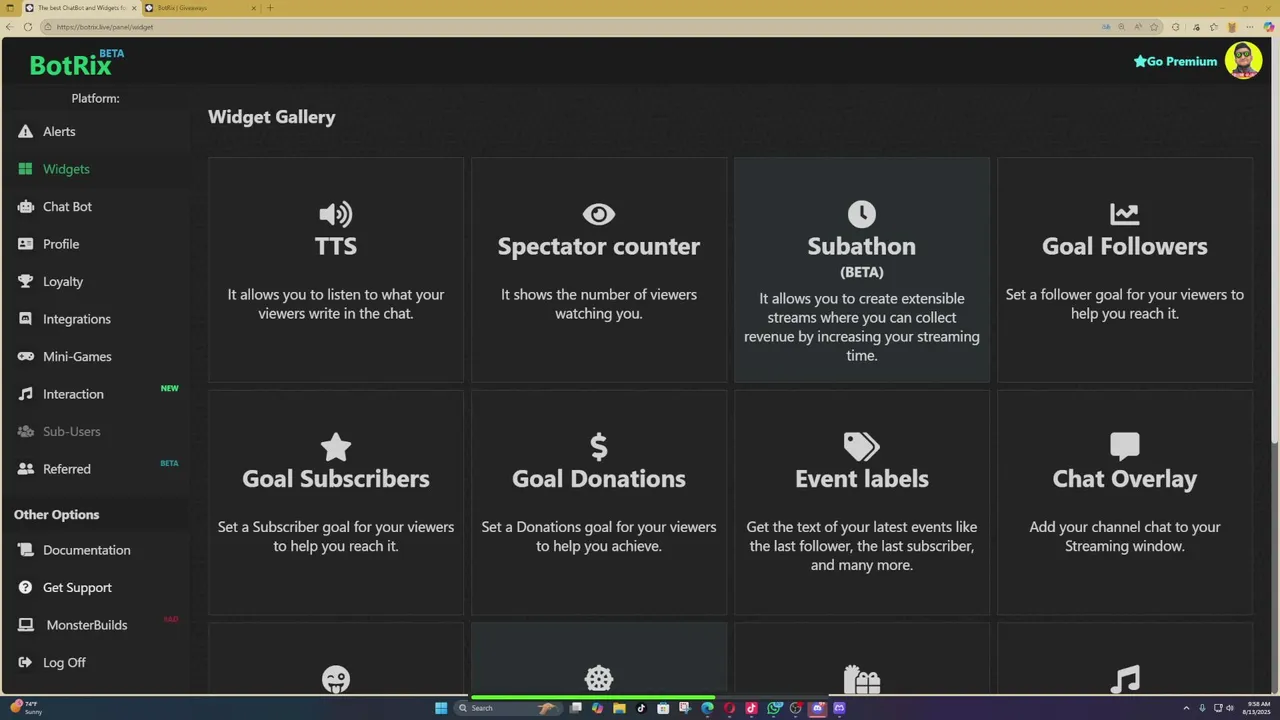Click the Get Support question mark icon
1280x720 pixels.
25,587
